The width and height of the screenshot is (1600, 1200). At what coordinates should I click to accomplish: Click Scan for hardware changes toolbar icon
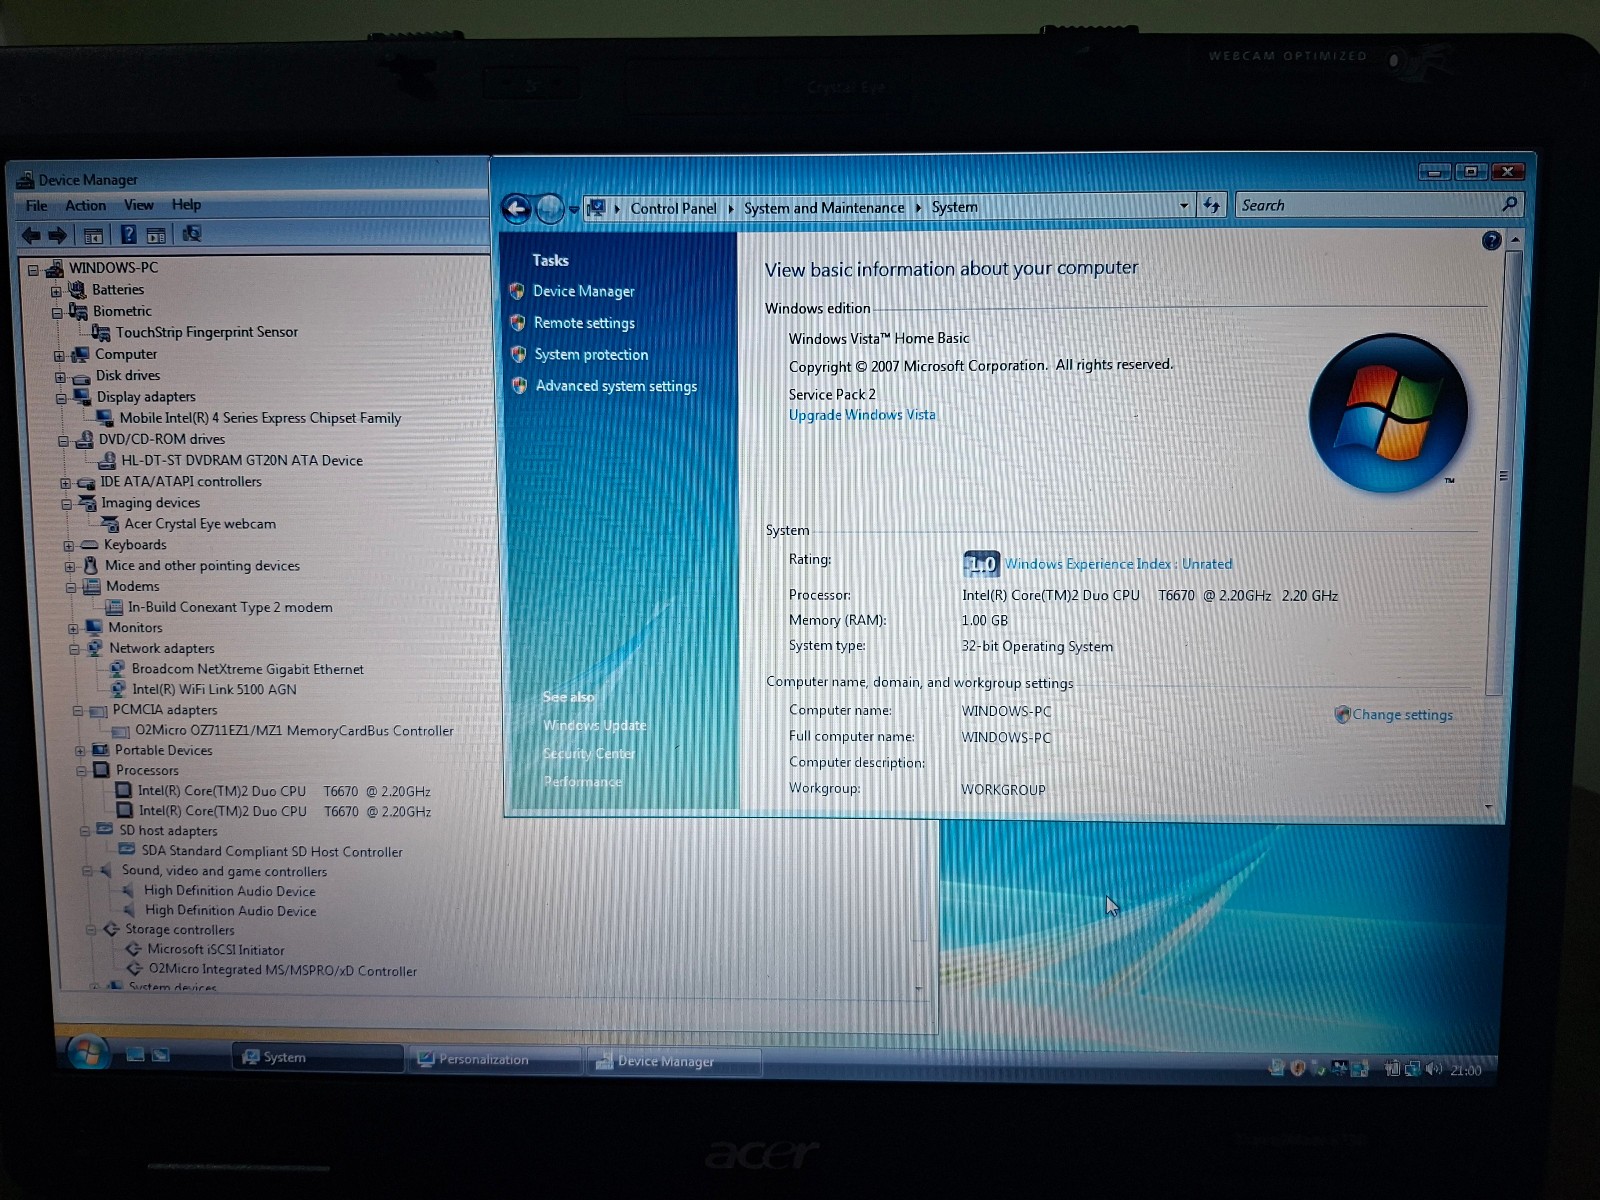(192, 234)
